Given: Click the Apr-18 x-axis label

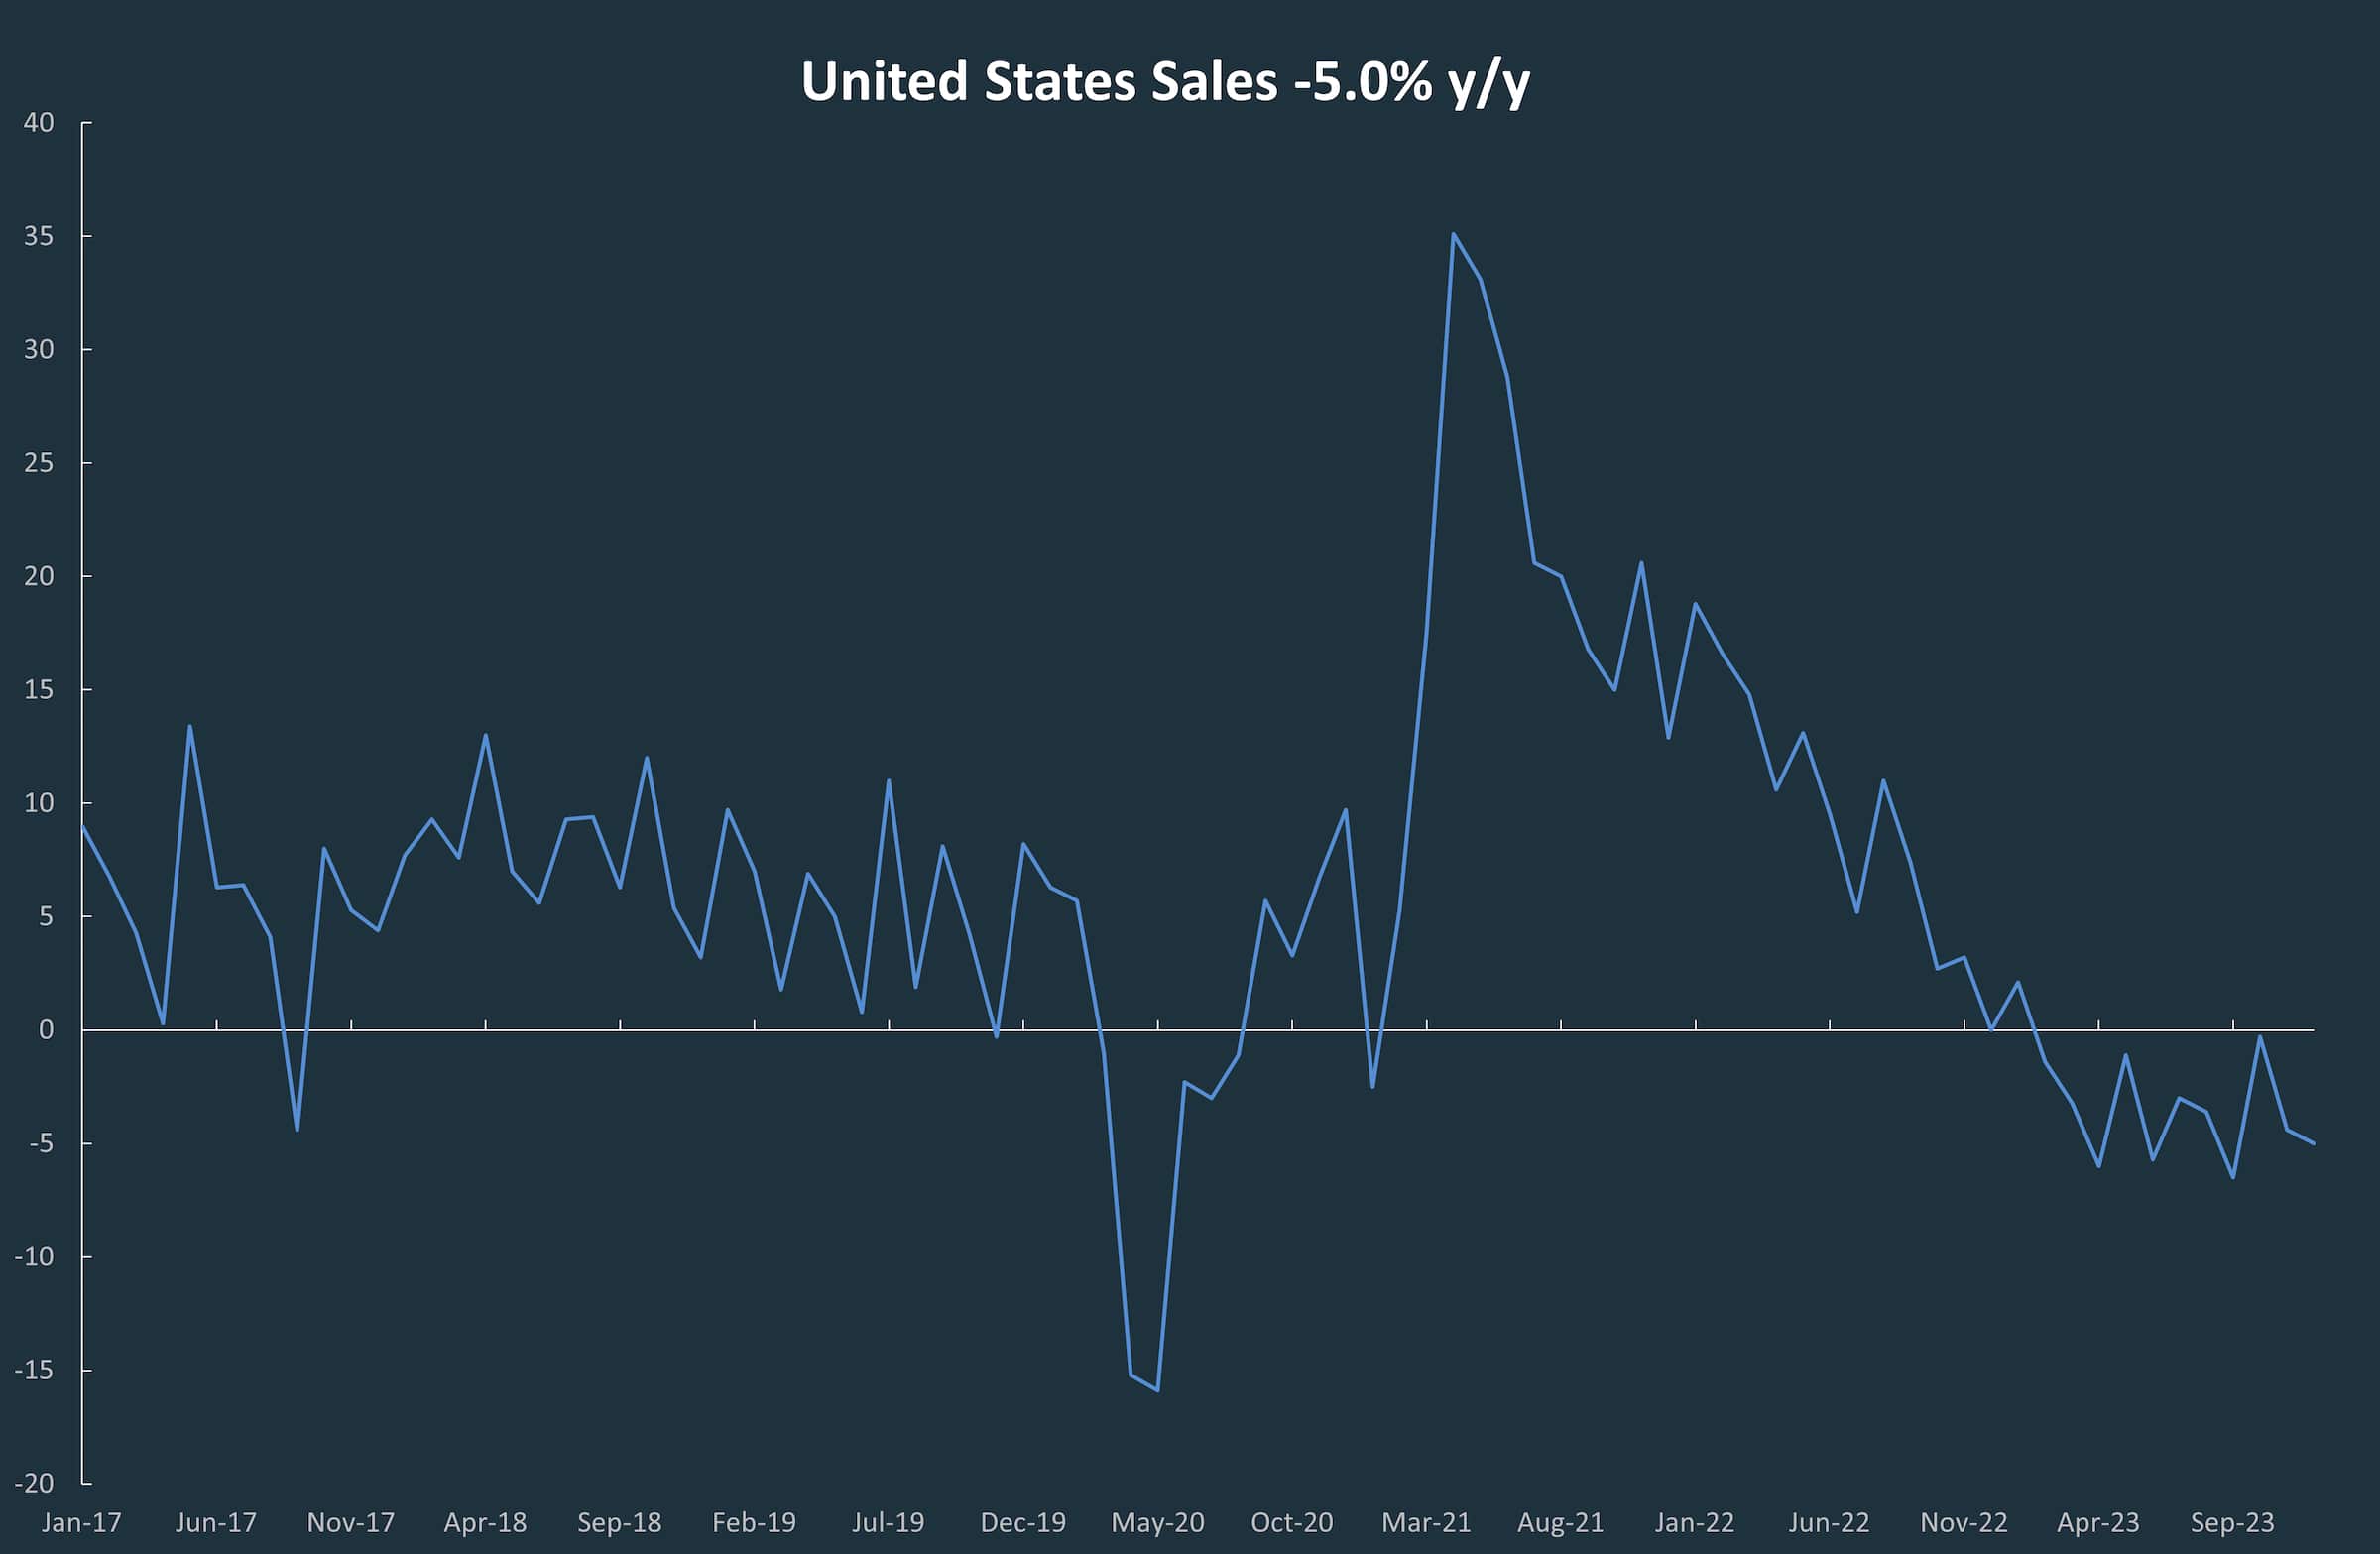Looking at the screenshot, I should tap(485, 1522).
